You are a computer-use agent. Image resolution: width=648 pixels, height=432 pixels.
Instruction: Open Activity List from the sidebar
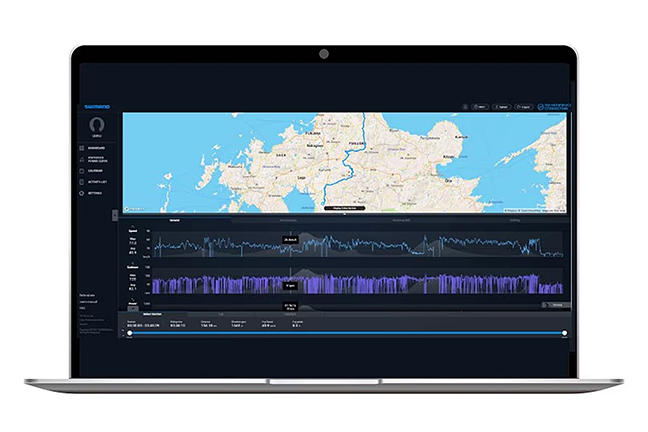coord(93,182)
